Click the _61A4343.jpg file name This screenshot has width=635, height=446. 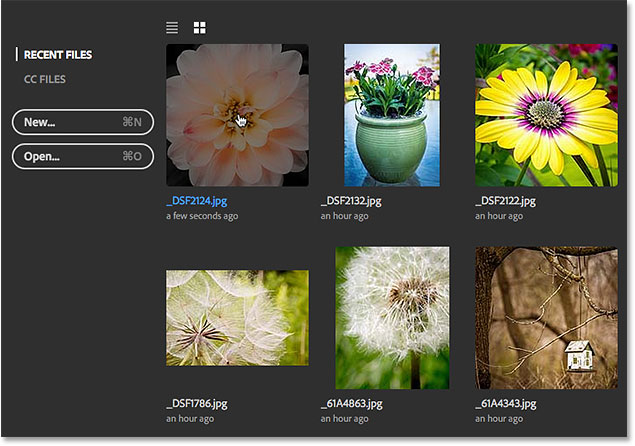pyautogui.click(x=506, y=403)
